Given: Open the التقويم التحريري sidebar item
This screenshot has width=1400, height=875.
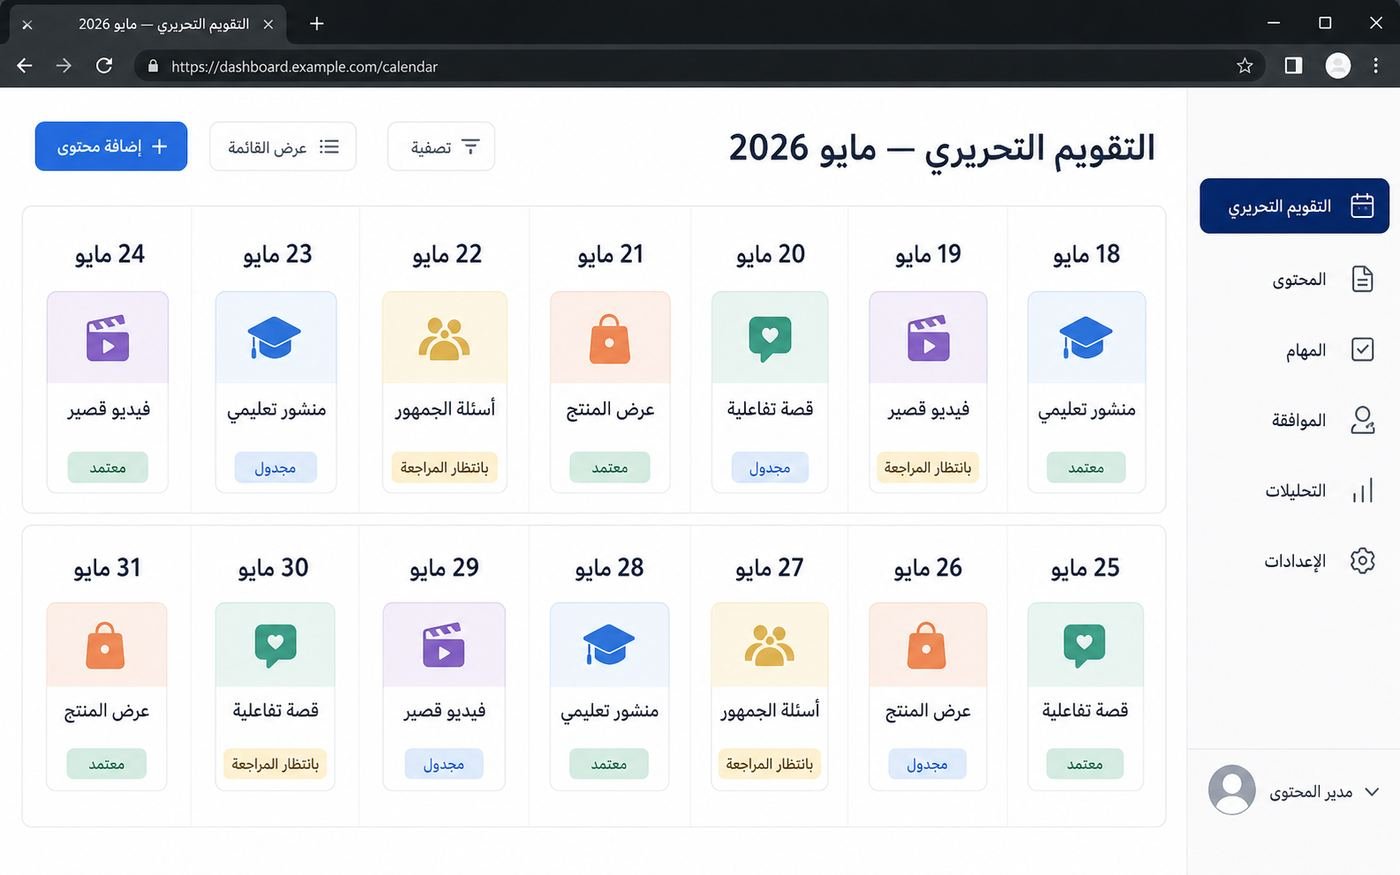Looking at the screenshot, I should (1294, 206).
